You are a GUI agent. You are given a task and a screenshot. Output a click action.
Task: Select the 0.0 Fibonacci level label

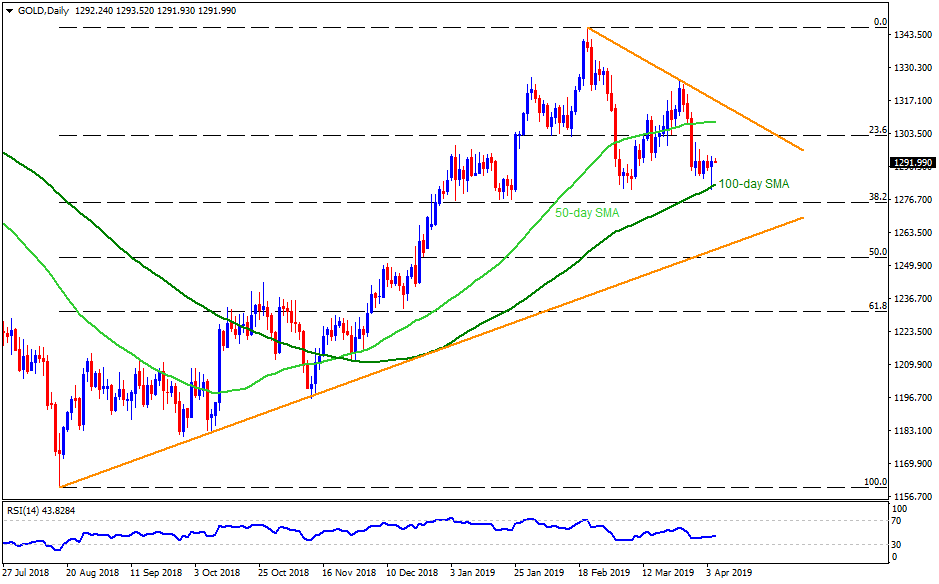[x=880, y=22]
